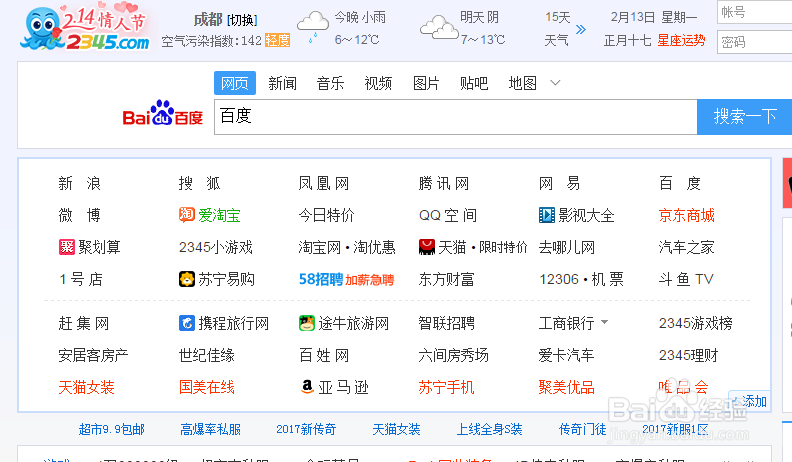
Task: Click the 途牛旅游网 cow icon
Action: click(x=307, y=323)
